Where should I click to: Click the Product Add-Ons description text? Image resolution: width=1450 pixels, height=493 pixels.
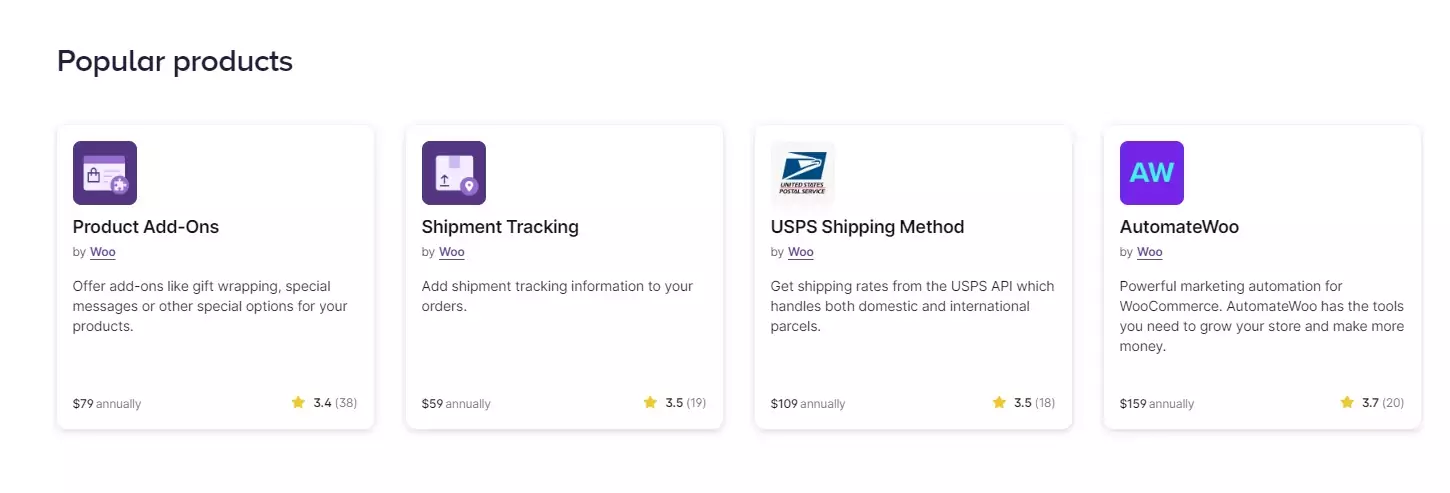point(209,306)
